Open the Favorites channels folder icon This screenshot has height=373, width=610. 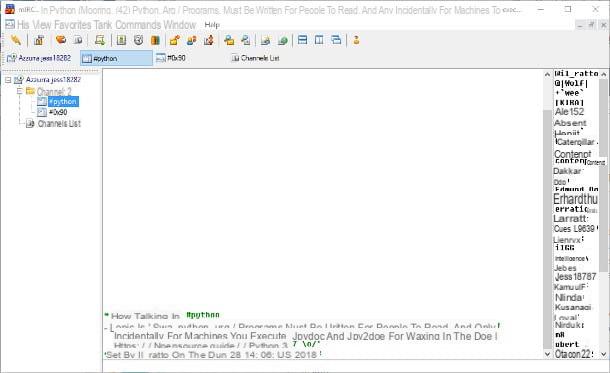pos(61,40)
